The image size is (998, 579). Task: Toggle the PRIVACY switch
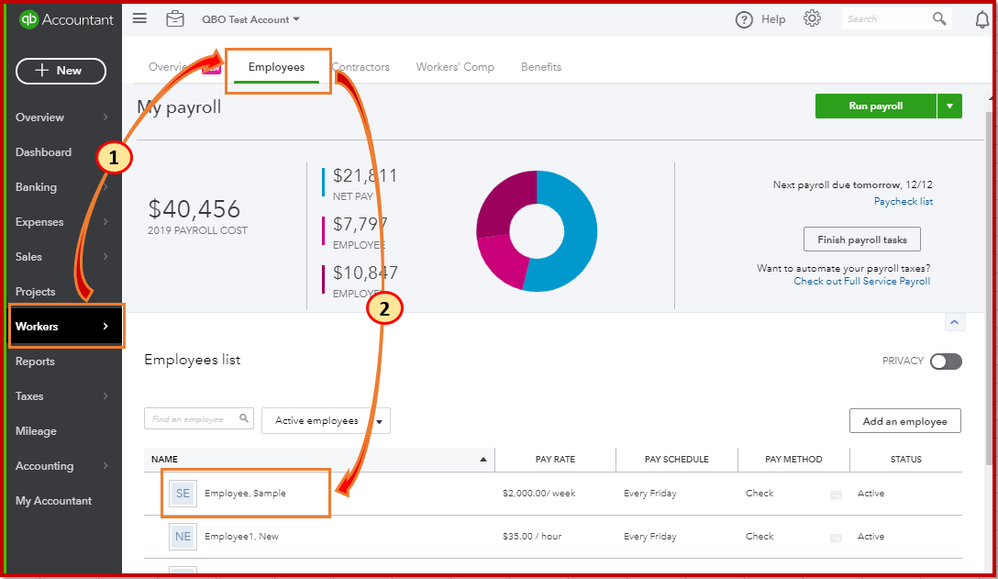tap(946, 361)
